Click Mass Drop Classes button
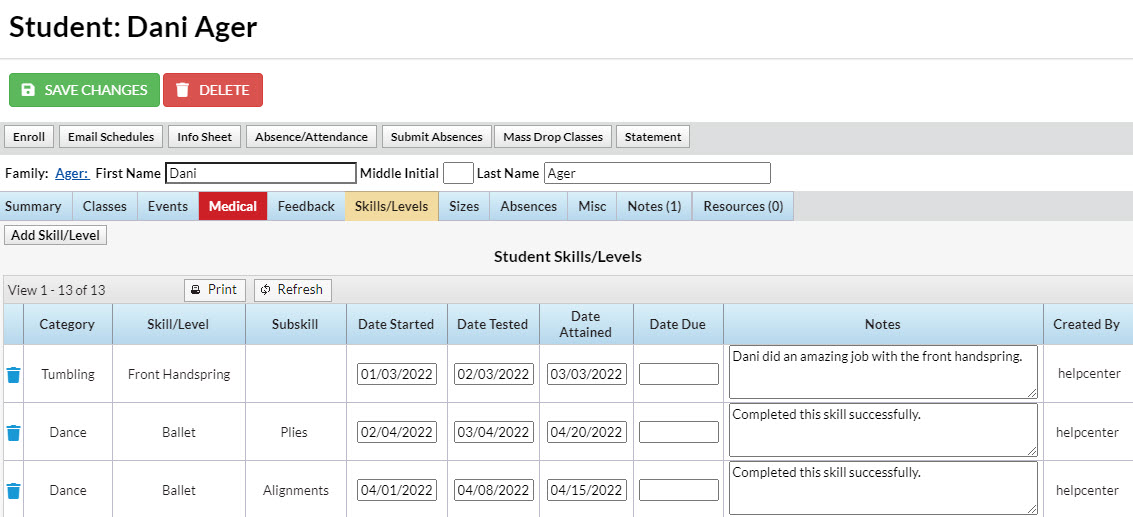 coord(553,137)
